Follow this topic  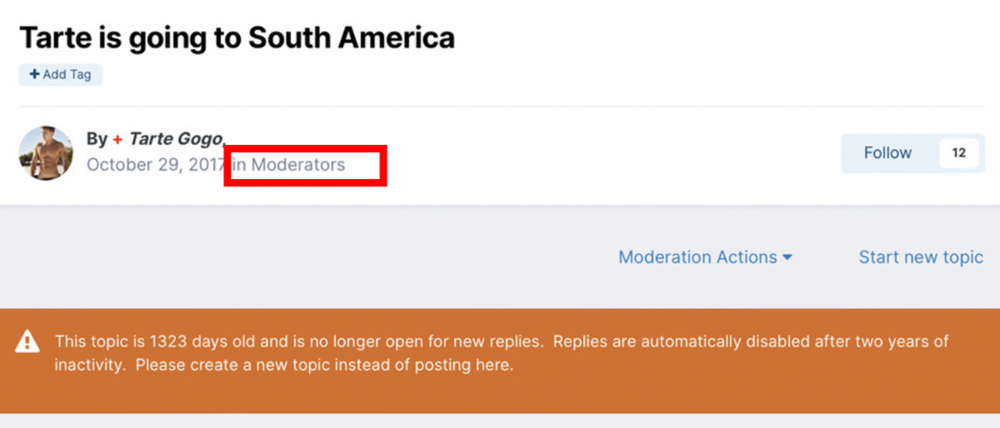888,153
